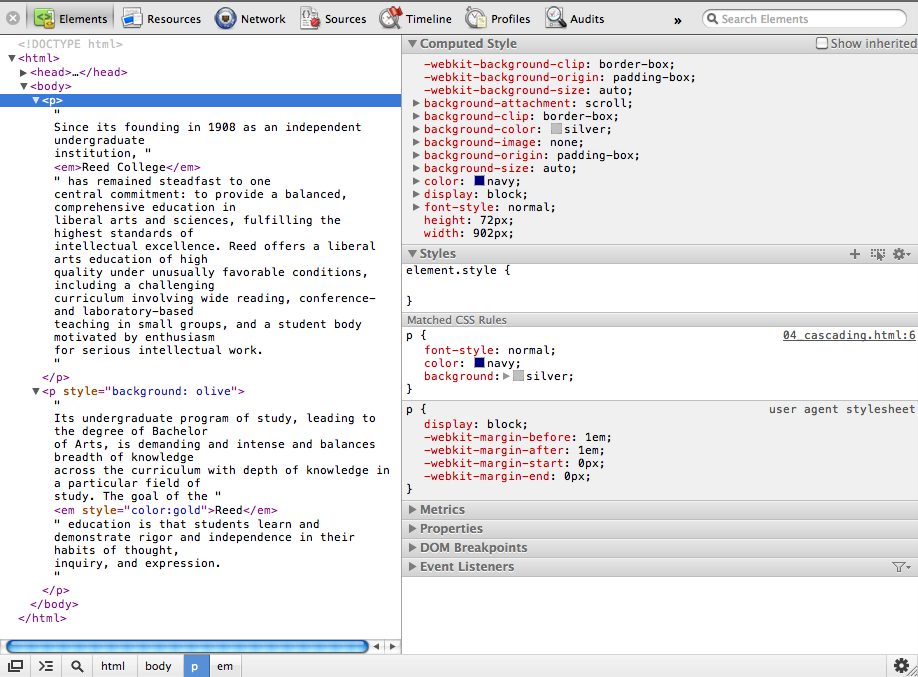Enable the Show inherited checkbox
Image resolution: width=918 pixels, height=677 pixels.
[x=822, y=44]
